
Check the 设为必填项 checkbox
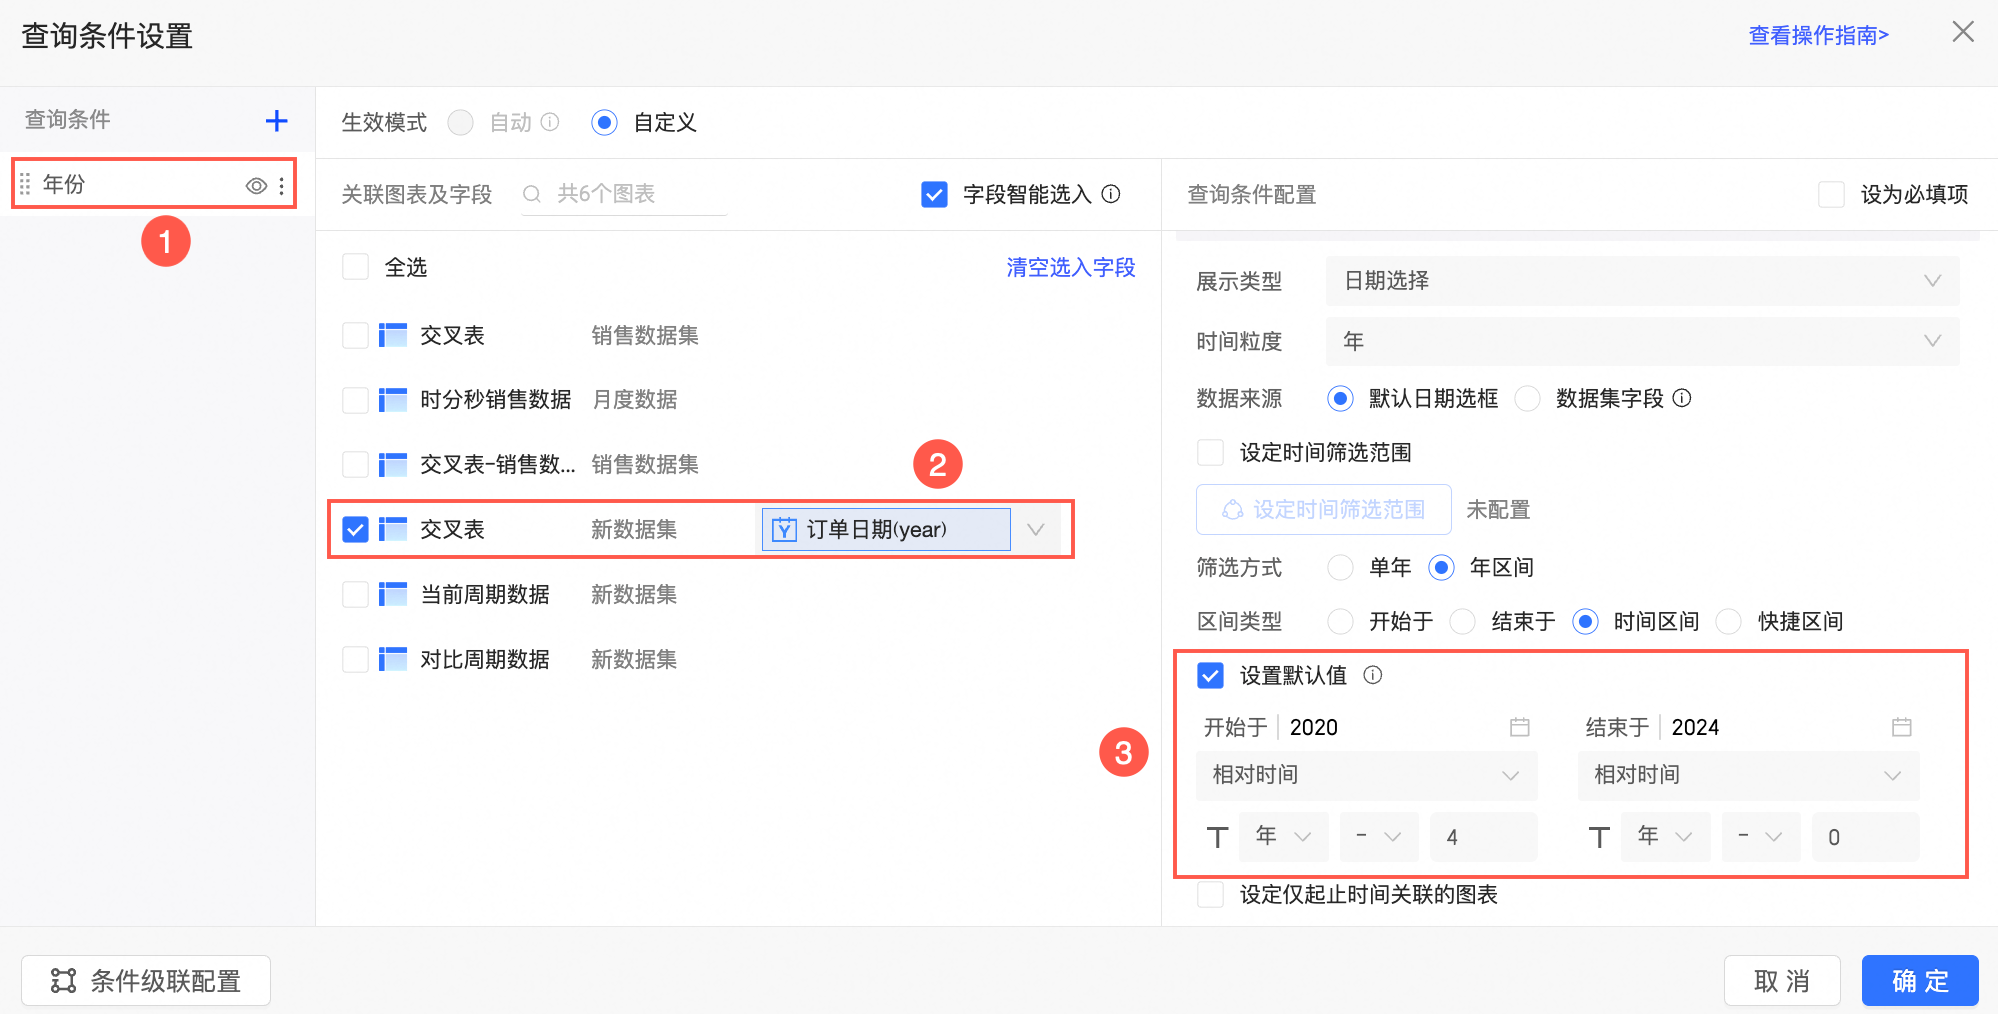click(1831, 194)
